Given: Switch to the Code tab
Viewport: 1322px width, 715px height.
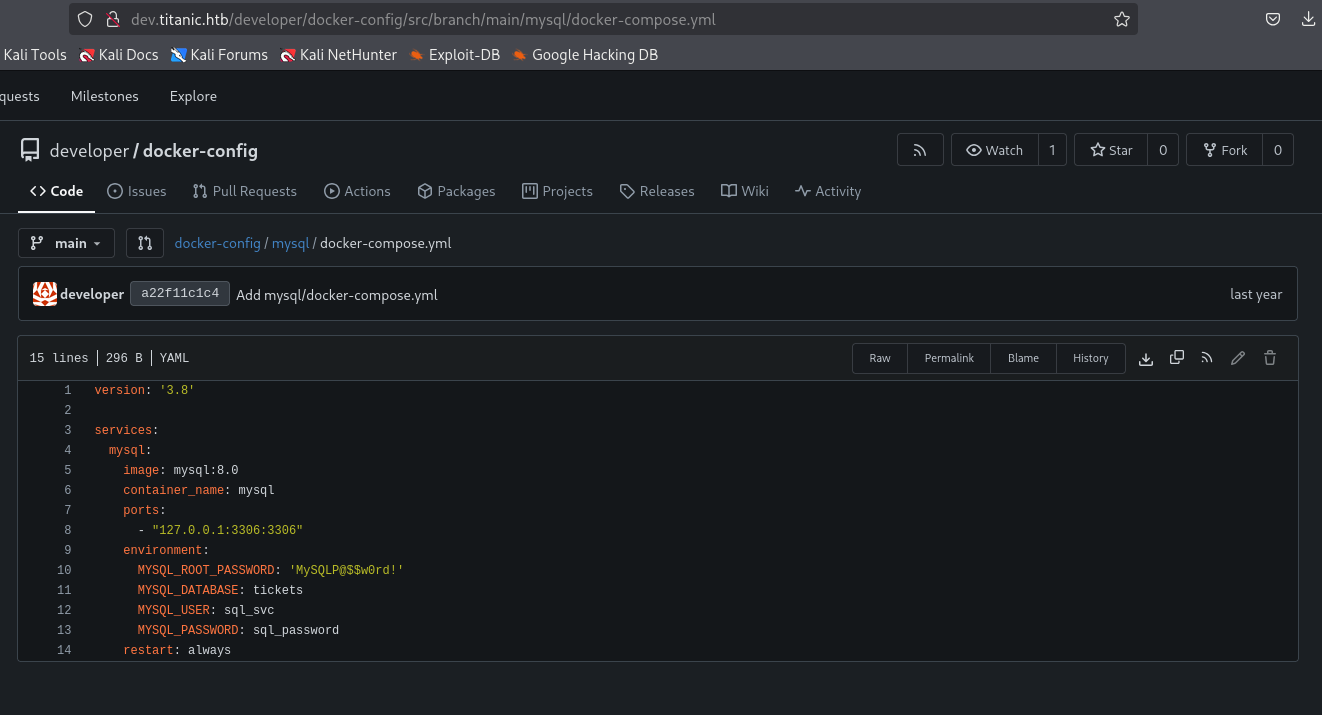Looking at the screenshot, I should tap(57, 191).
